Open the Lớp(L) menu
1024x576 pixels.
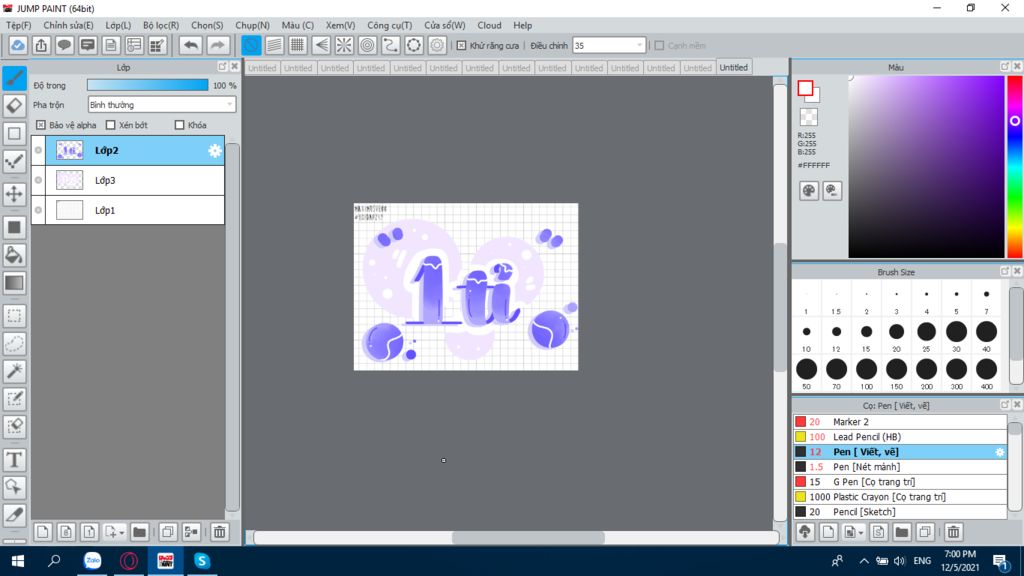(118, 25)
